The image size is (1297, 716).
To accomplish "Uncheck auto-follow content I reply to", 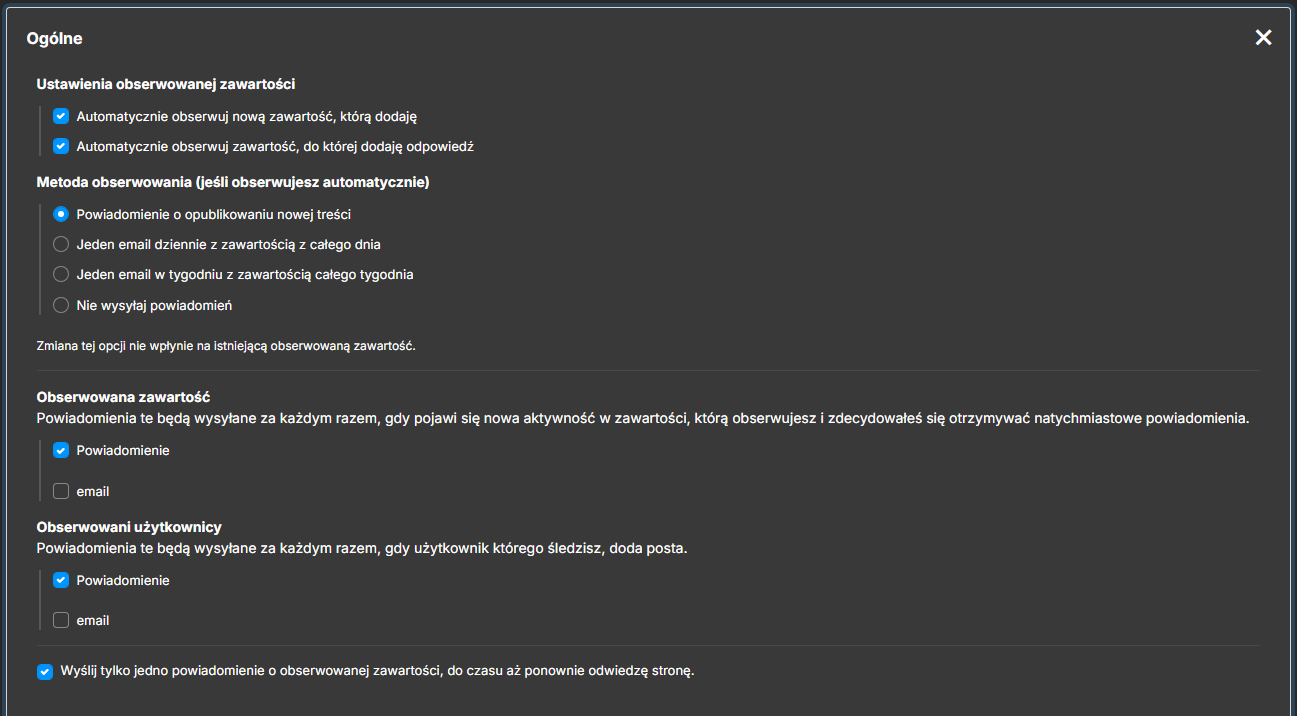I will pos(61,146).
